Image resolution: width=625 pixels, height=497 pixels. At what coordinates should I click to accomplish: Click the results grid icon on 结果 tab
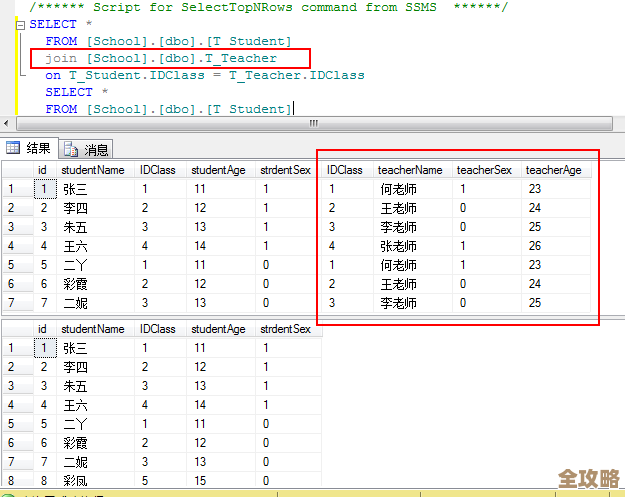coord(13,148)
